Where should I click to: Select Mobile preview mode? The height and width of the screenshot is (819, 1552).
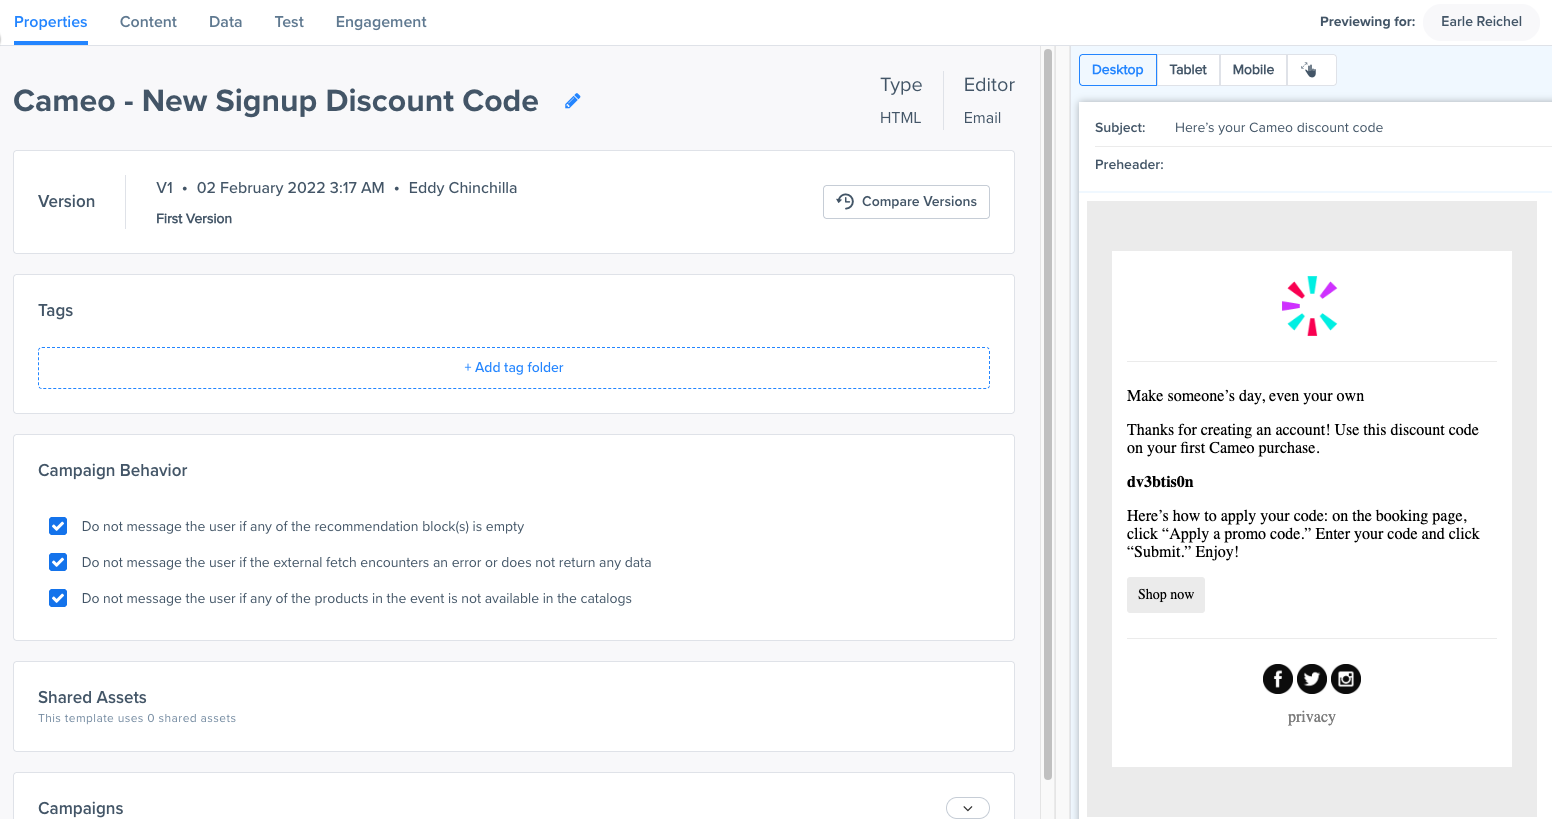1253,70
